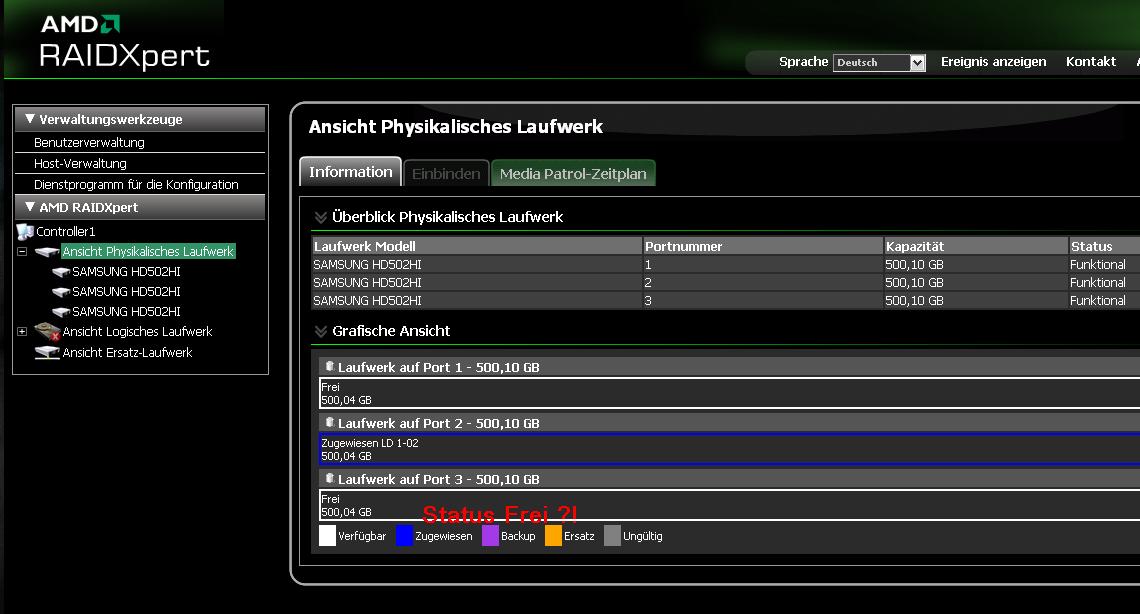Switch to the Information tab
Screen dimensions: 1140x614
350,172
